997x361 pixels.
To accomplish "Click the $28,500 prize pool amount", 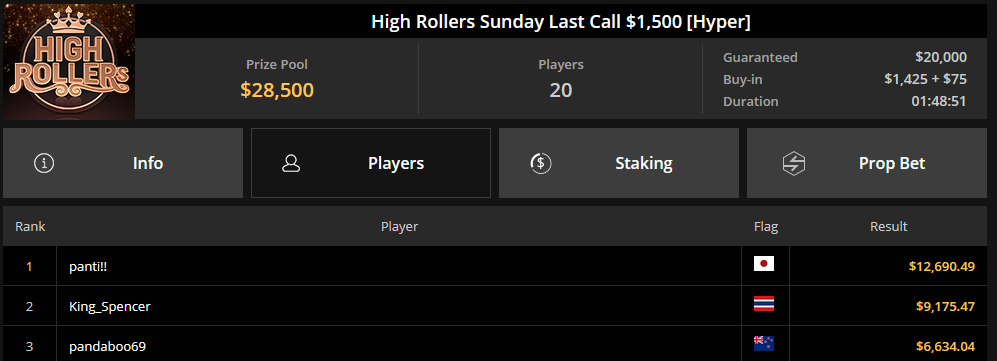I will tap(277, 90).
